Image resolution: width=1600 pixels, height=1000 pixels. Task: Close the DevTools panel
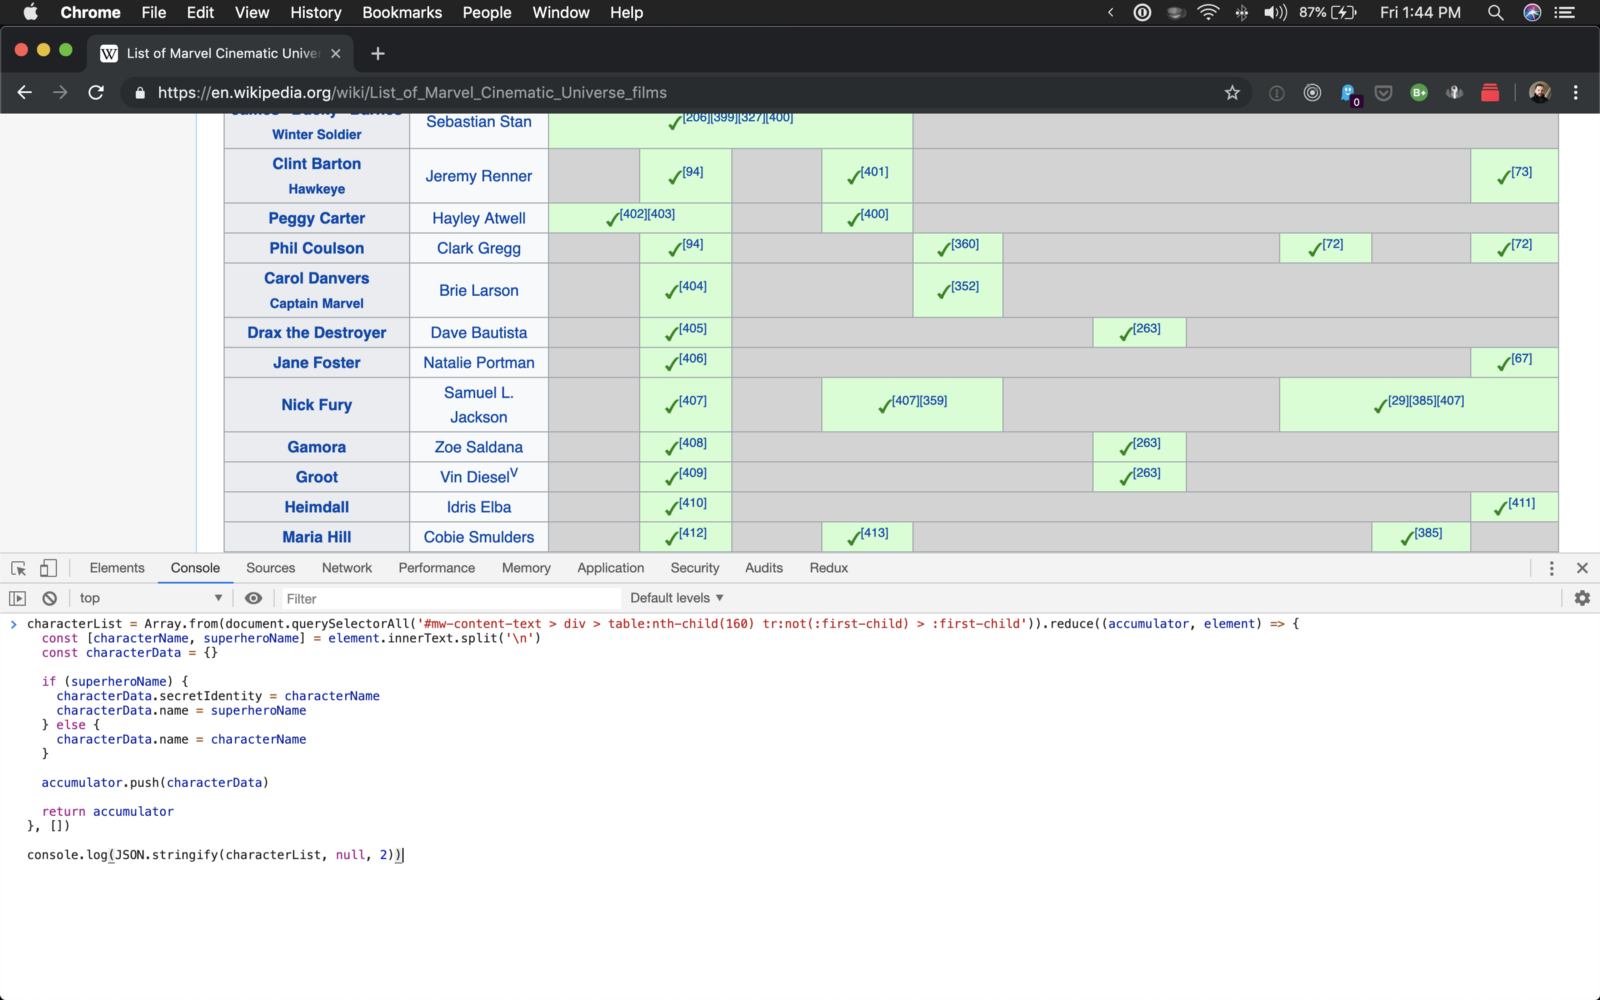pyautogui.click(x=1582, y=568)
